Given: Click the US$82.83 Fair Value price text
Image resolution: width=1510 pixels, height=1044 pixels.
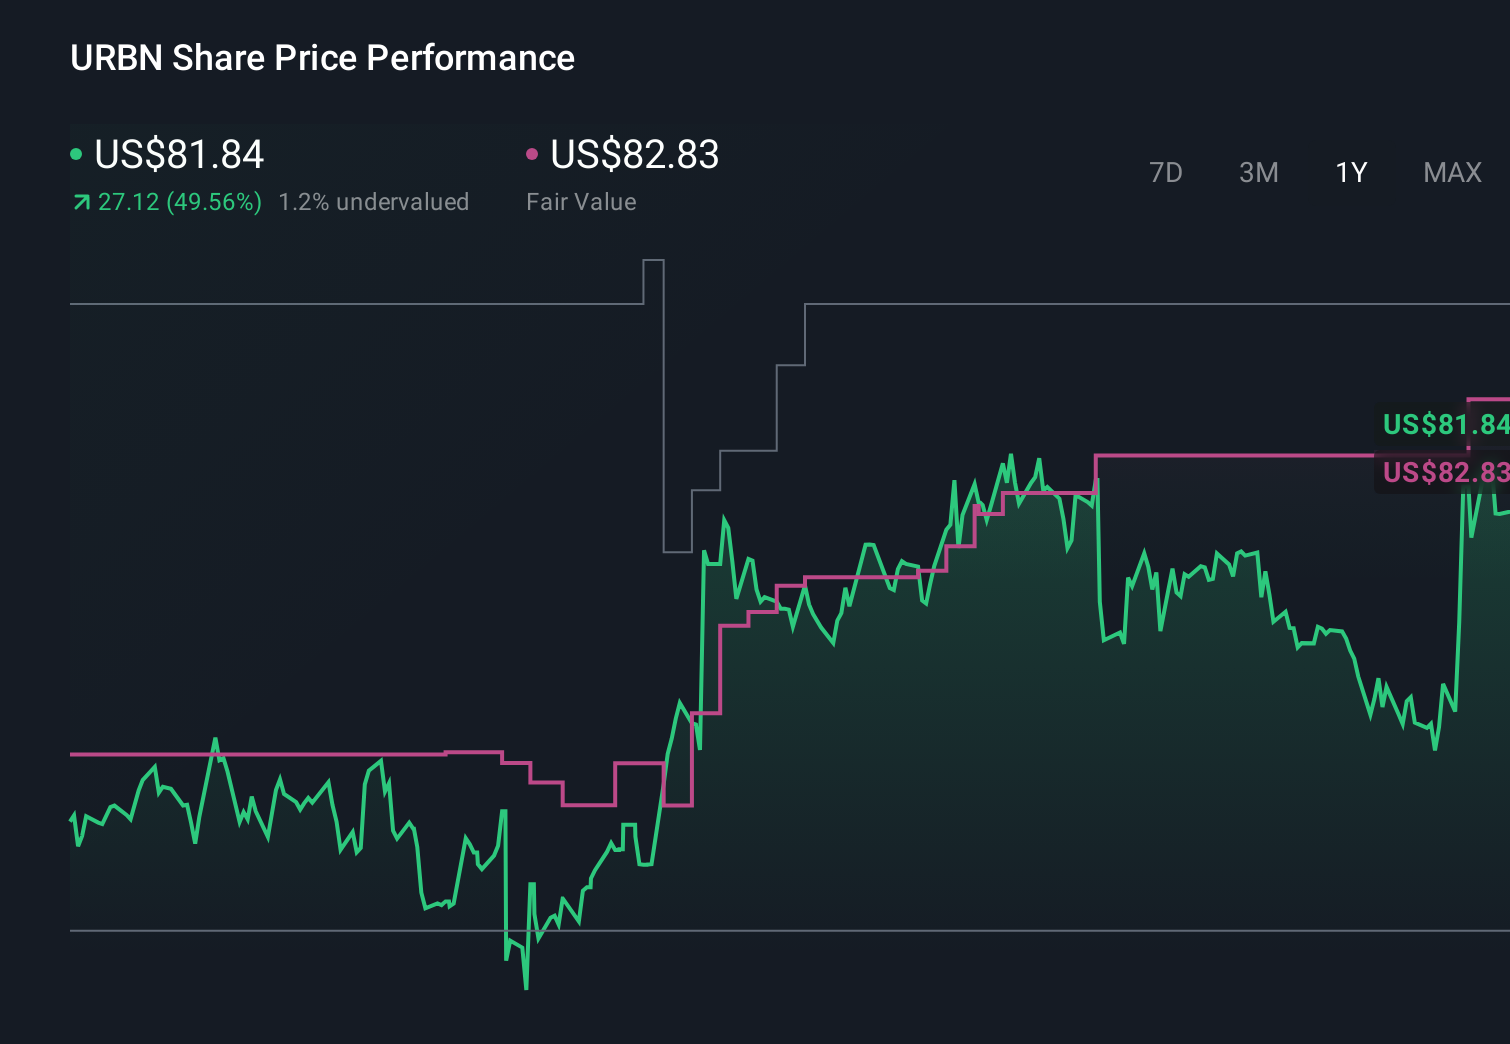Looking at the screenshot, I should tap(635, 155).
